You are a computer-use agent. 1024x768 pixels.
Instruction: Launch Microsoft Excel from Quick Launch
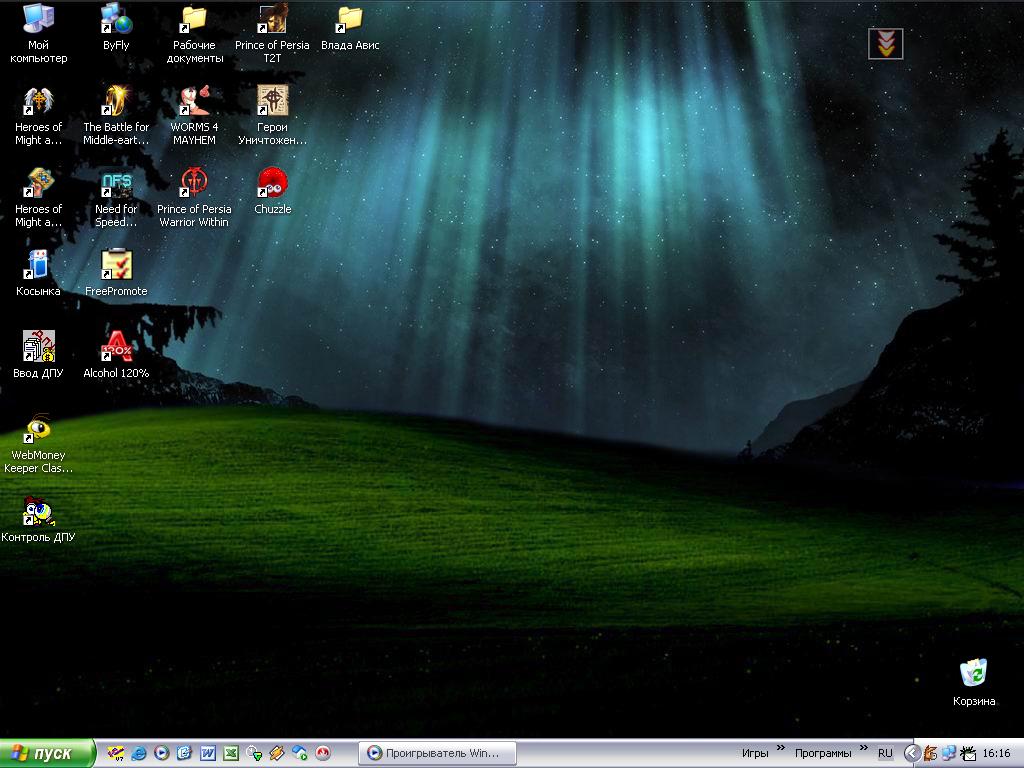coord(231,753)
